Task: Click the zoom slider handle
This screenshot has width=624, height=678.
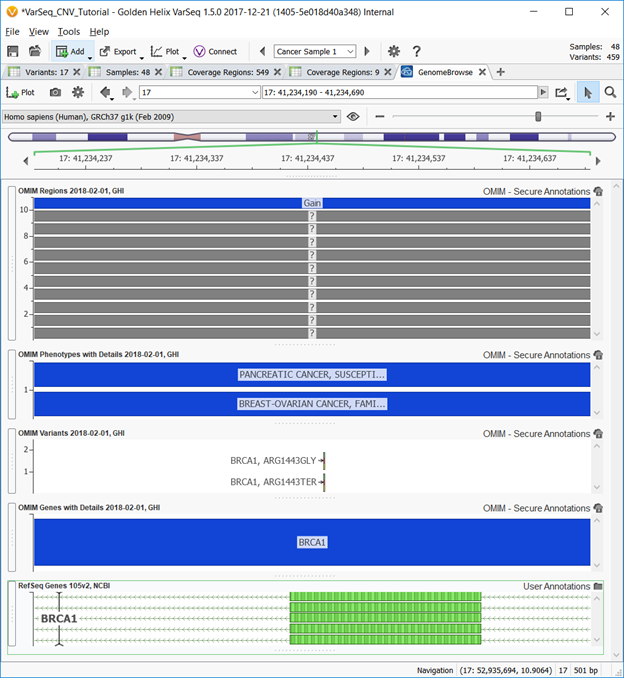Action: 538,116
